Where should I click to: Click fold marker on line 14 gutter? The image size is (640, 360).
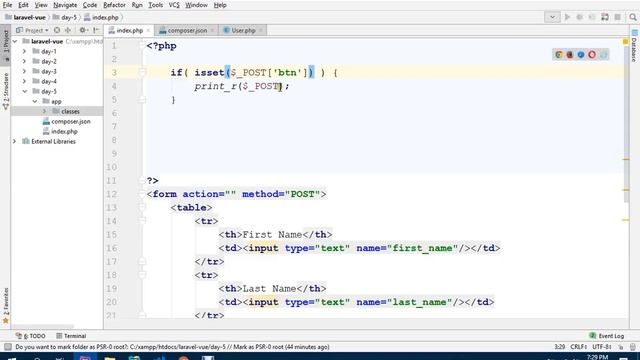(x=142, y=221)
